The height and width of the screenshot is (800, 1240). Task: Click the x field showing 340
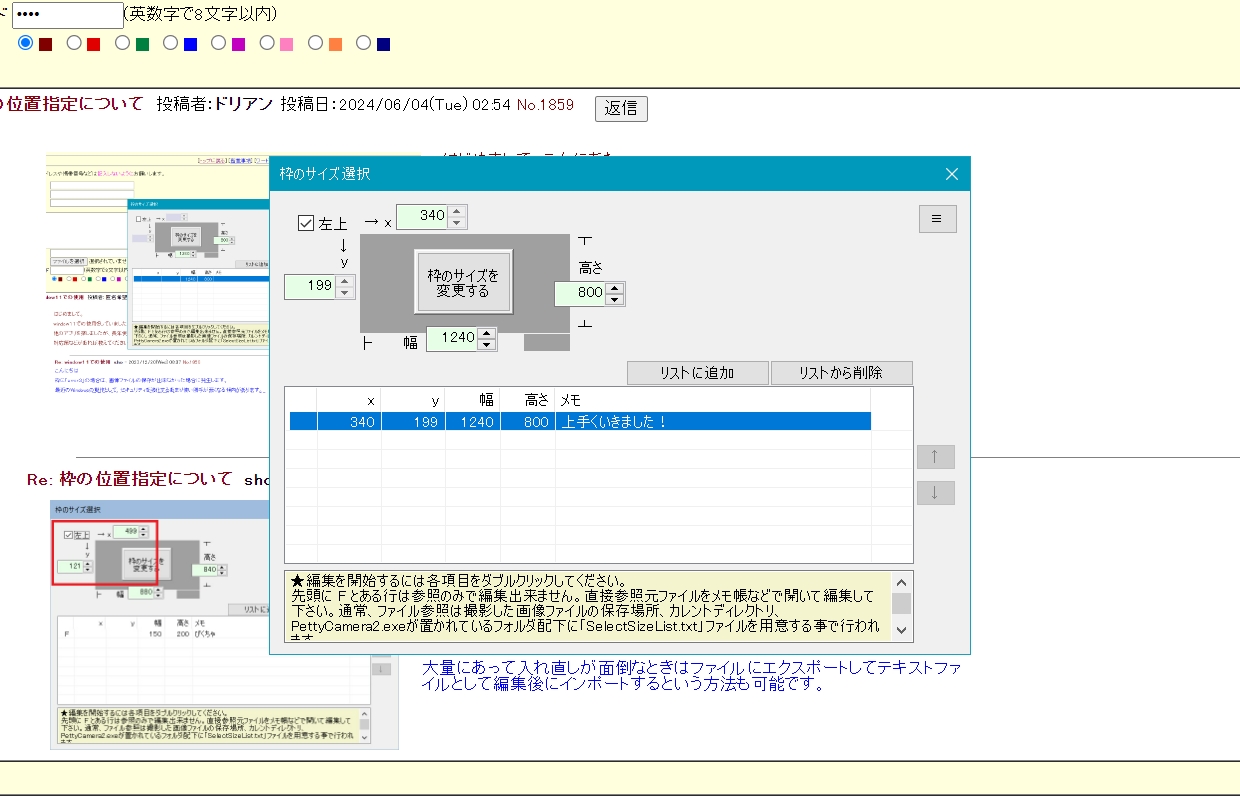pyautogui.click(x=422, y=216)
